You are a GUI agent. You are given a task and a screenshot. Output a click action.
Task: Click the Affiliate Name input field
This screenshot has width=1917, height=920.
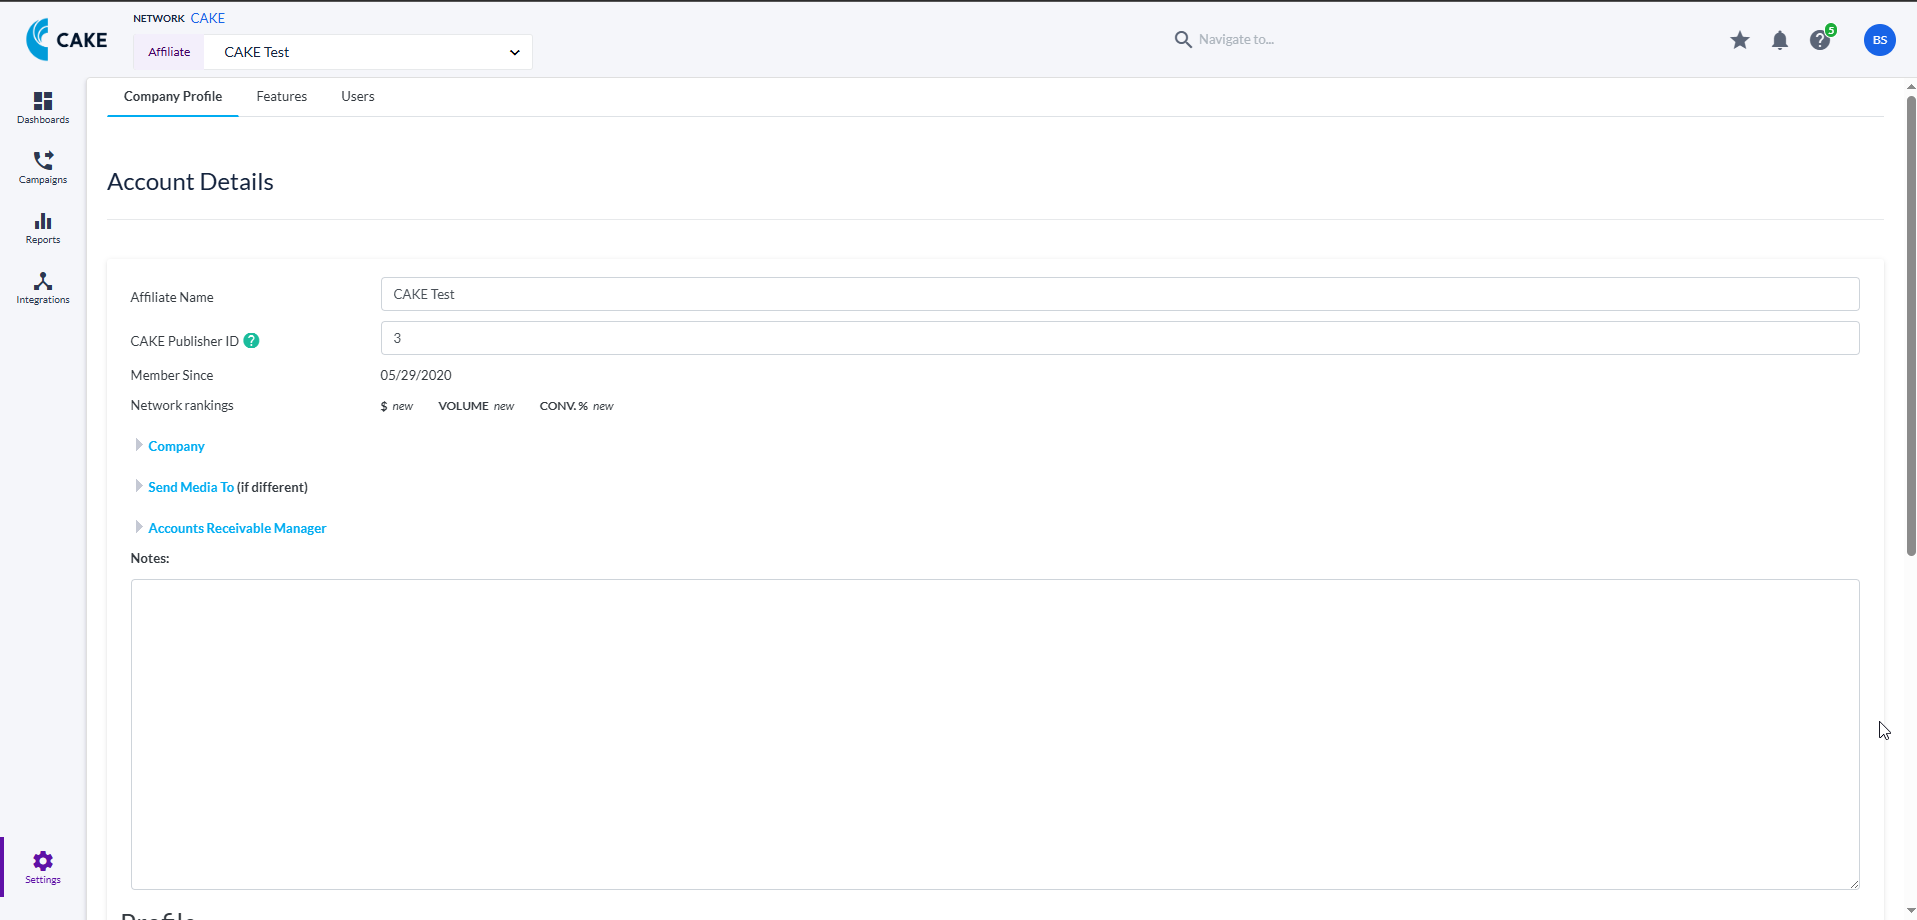(1120, 294)
